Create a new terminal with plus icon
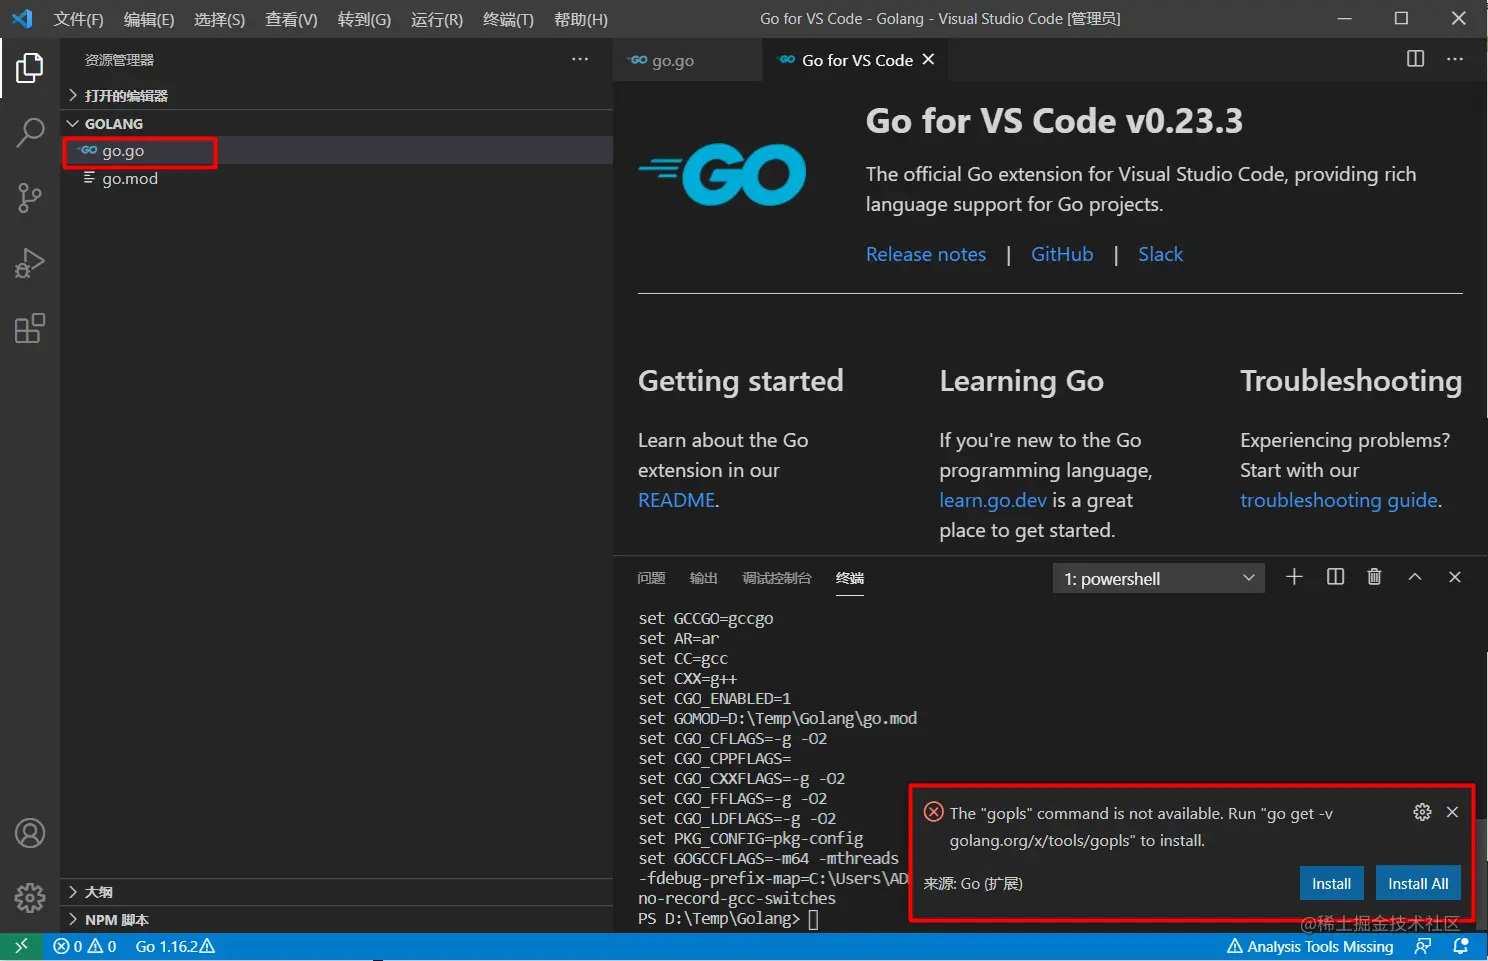 [1294, 577]
